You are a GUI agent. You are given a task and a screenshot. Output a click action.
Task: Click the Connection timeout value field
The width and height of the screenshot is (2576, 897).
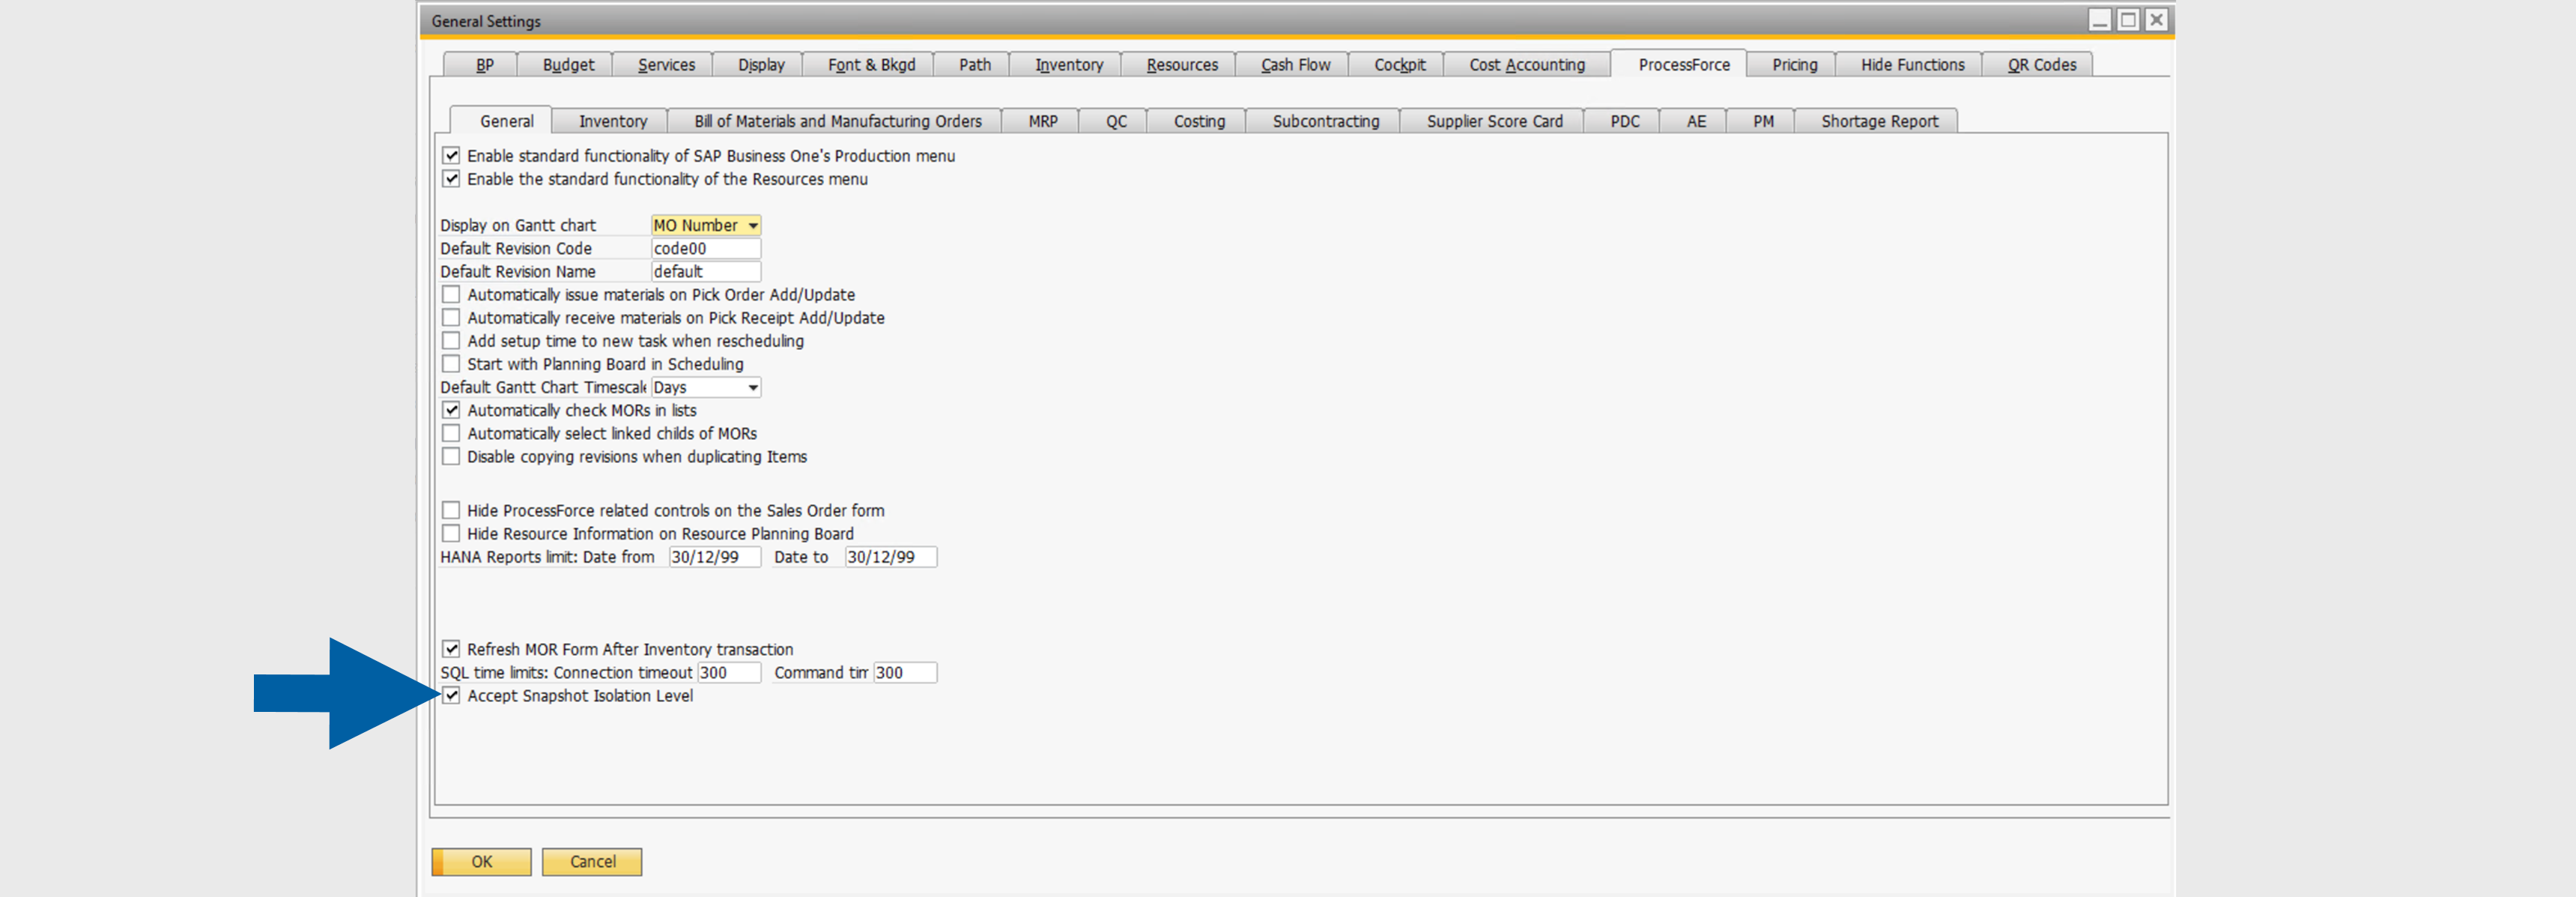729,672
